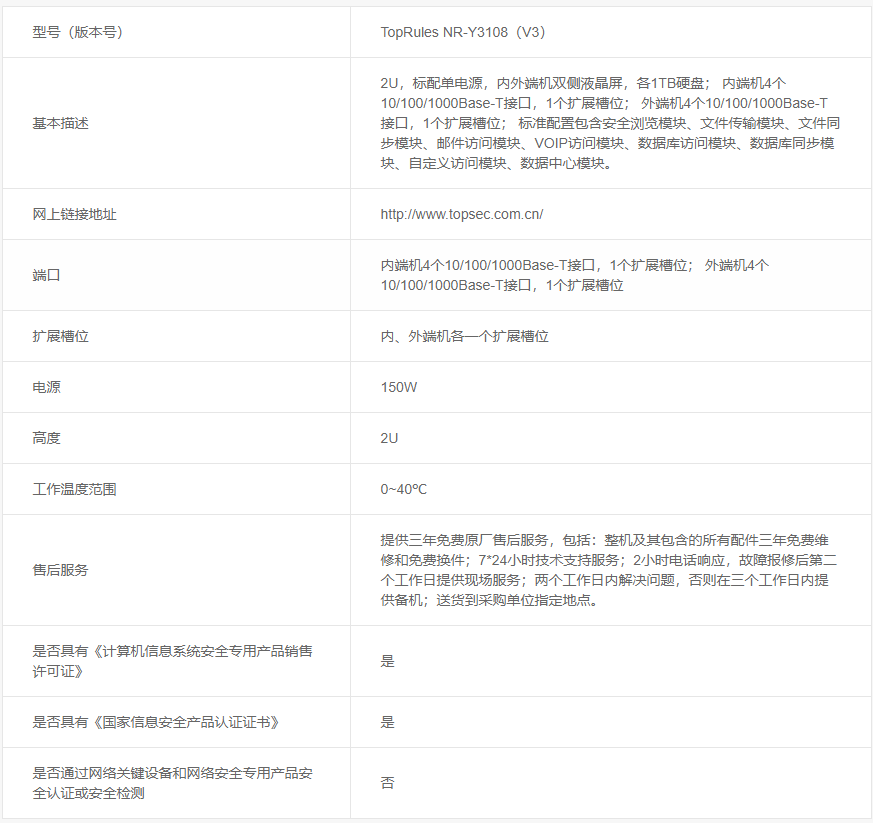Click the 是否具有《国家信息安全产品认证证书》 label

tap(156, 722)
